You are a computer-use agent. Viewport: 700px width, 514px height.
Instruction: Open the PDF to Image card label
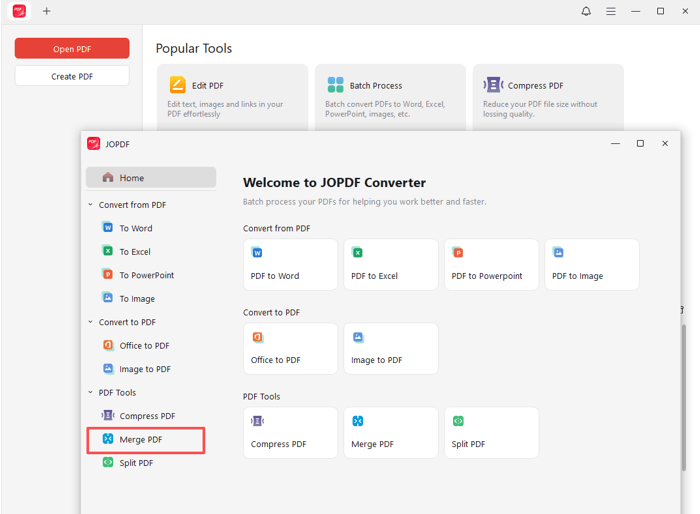coord(577,276)
